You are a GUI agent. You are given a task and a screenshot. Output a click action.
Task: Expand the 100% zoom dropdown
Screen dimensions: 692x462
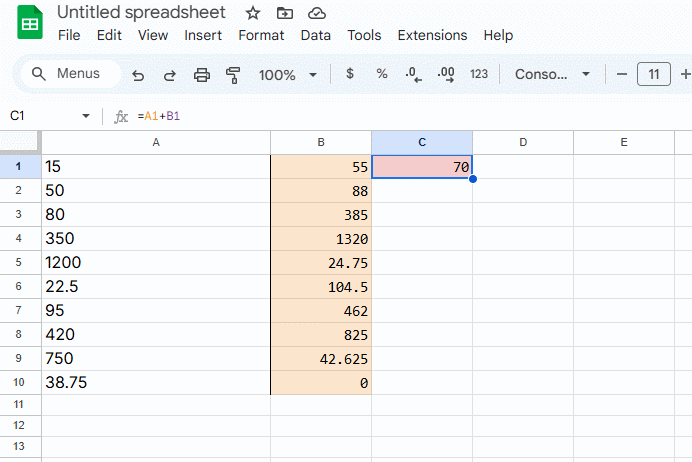pyautogui.click(x=287, y=75)
